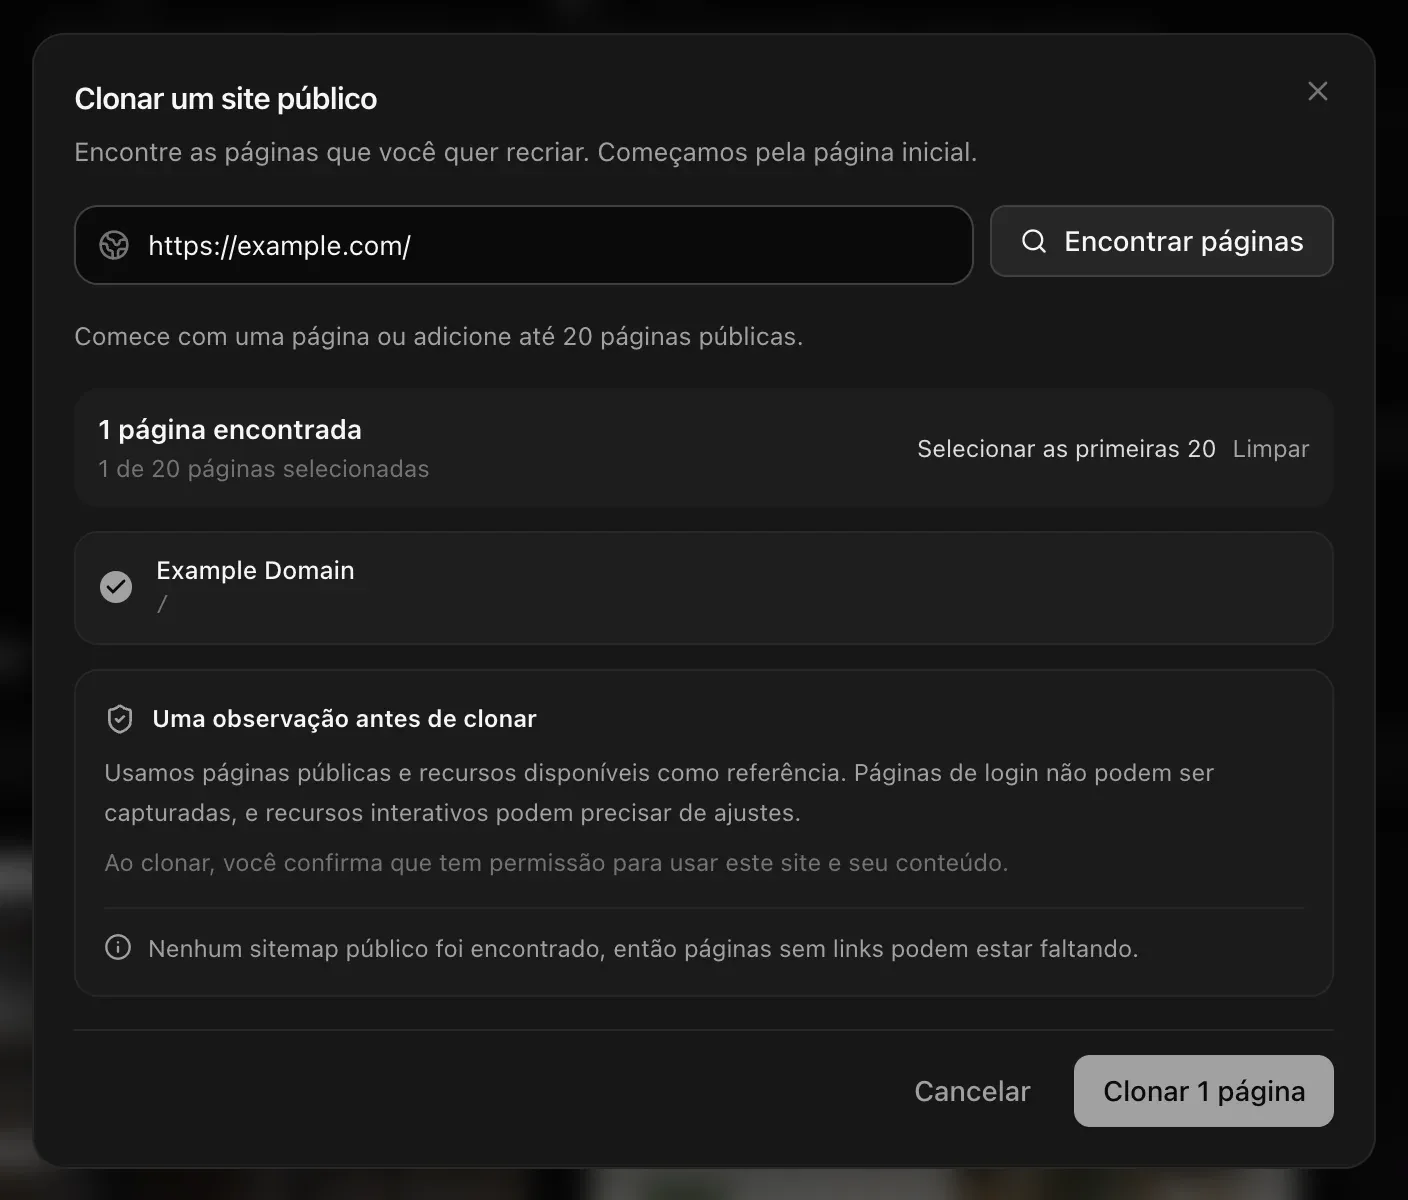The width and height of the screenshot is (1408, 1200).
Task: Click the Comece com uma página hint text
Action: point(438,336)
